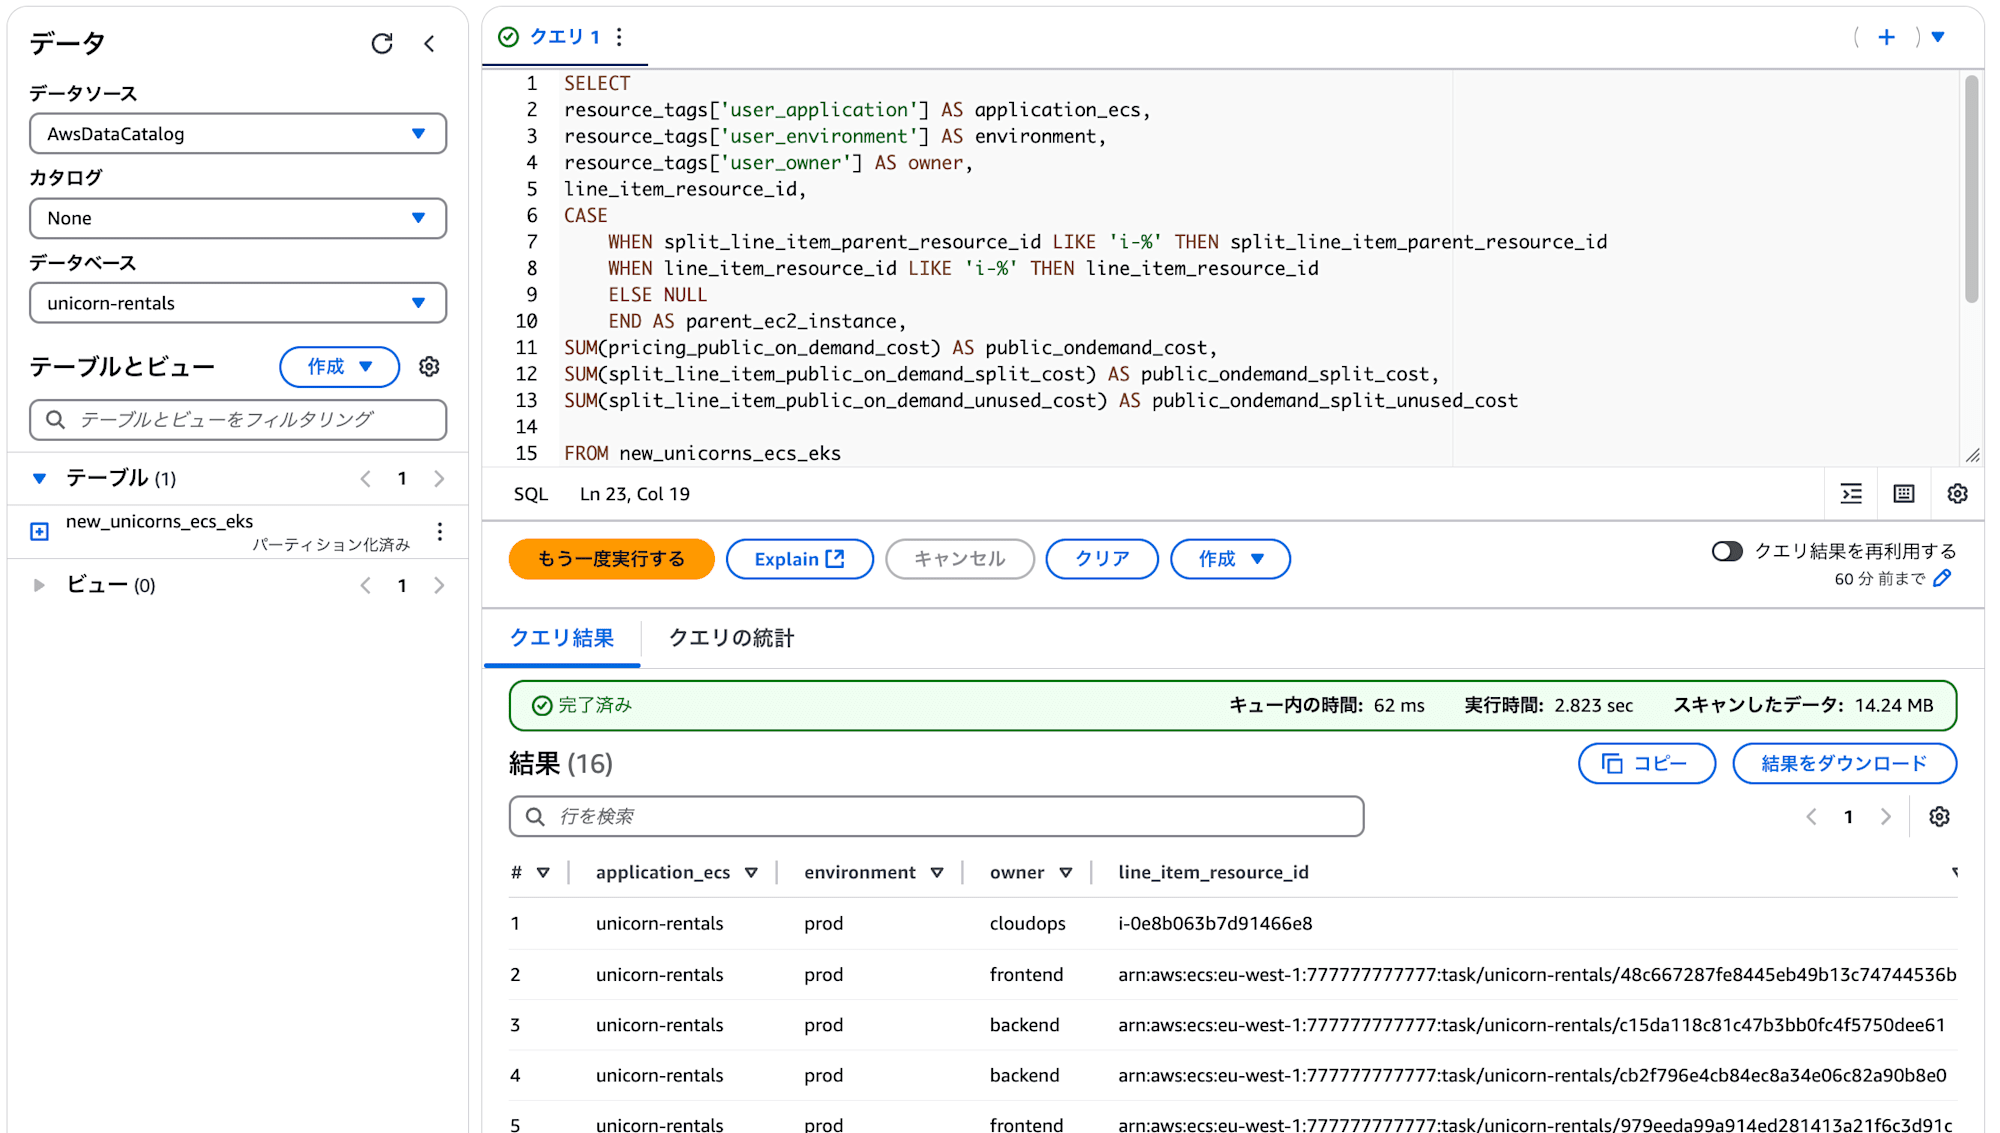Format the SQL query with indent icon
This screenshot has width=2000, height=1133.
coord(1852,494)
